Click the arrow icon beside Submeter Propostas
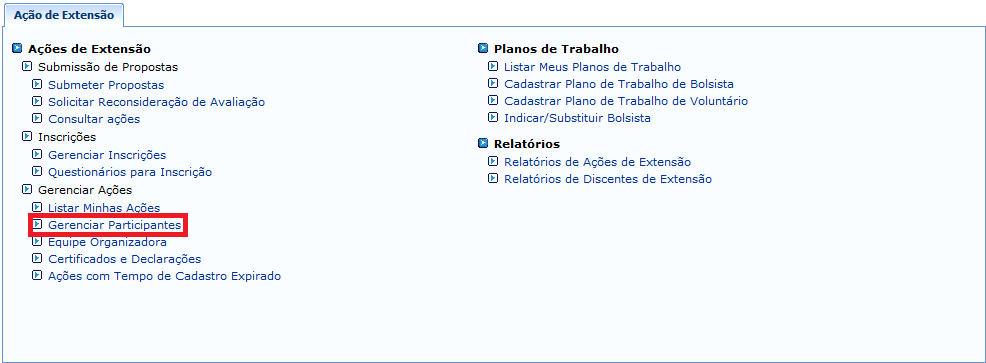The width and height of the screenshot is (986, 363). pos(37,84)
